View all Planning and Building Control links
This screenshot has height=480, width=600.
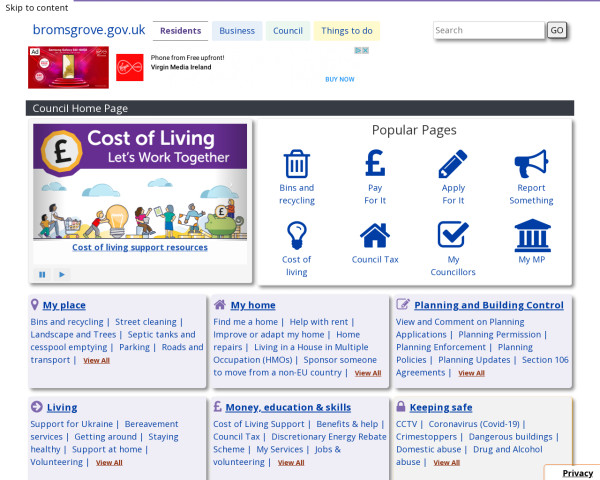[471, 373]
